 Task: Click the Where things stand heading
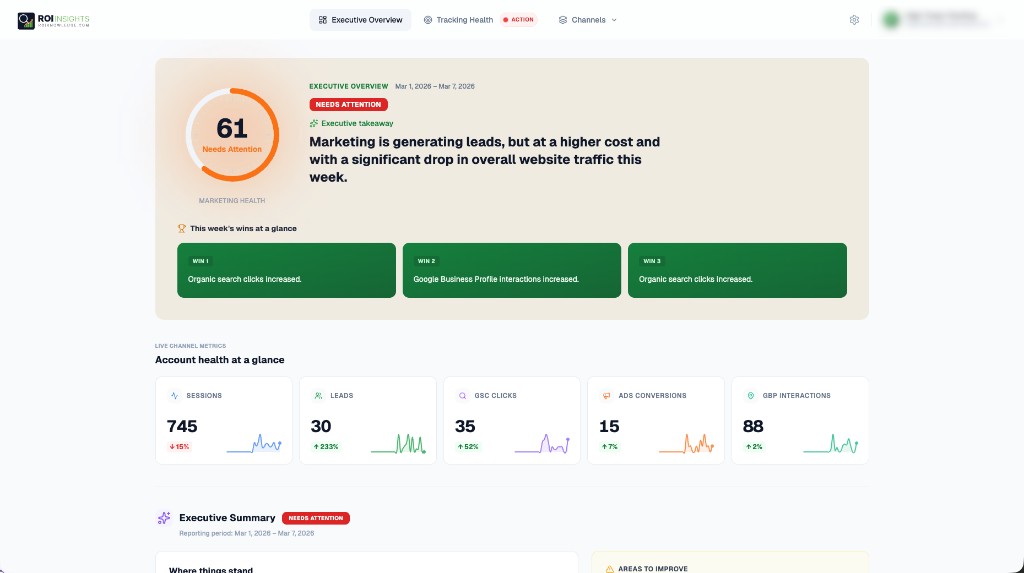211,570
